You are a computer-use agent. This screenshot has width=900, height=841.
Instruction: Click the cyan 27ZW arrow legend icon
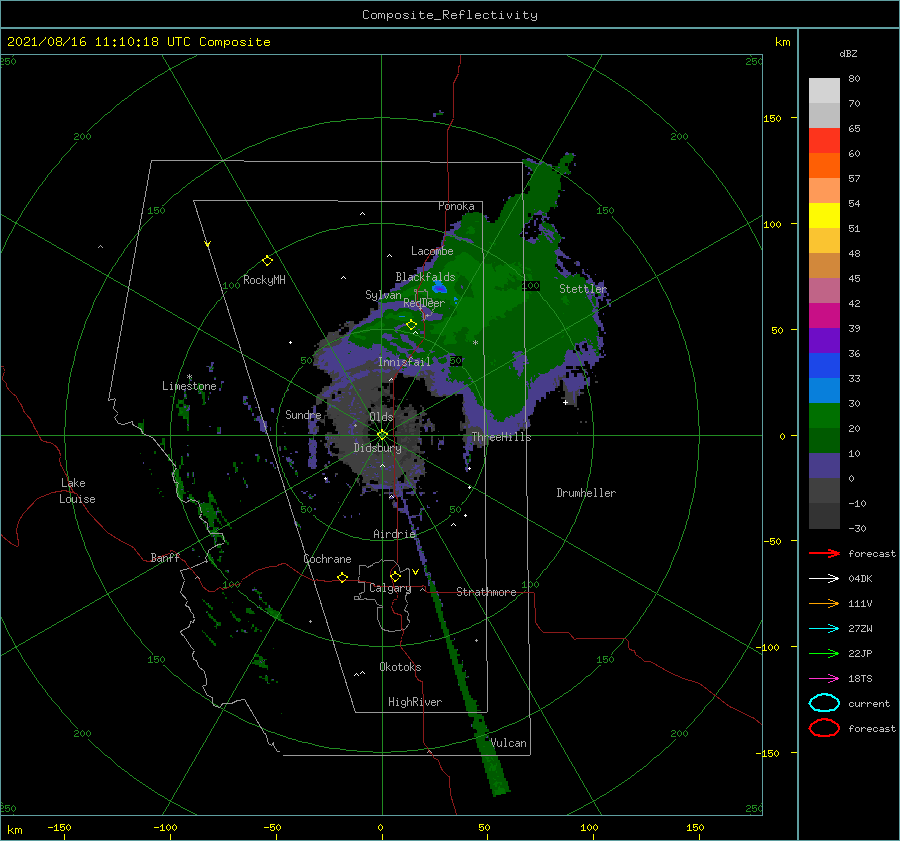pyautogui.click(x=824, y=628)
